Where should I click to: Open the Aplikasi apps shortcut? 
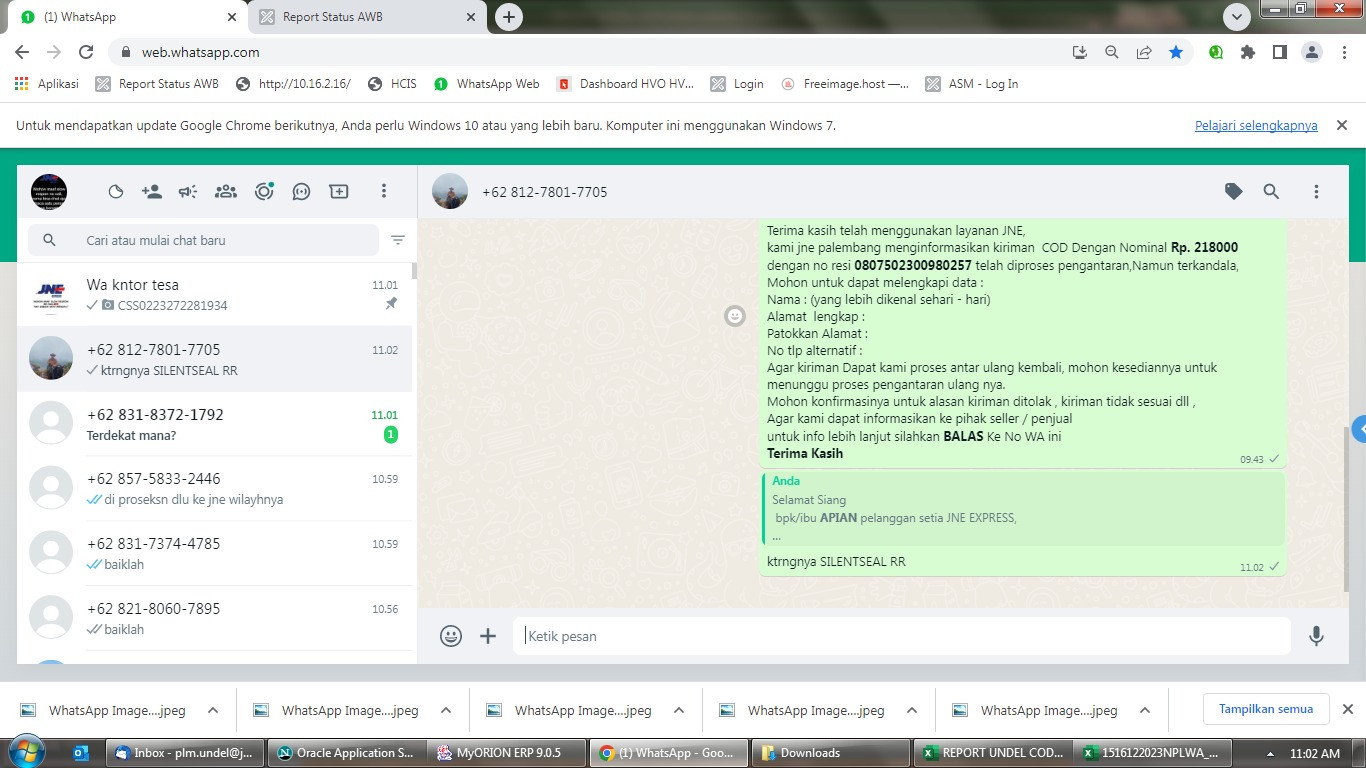tap(47, 84)
